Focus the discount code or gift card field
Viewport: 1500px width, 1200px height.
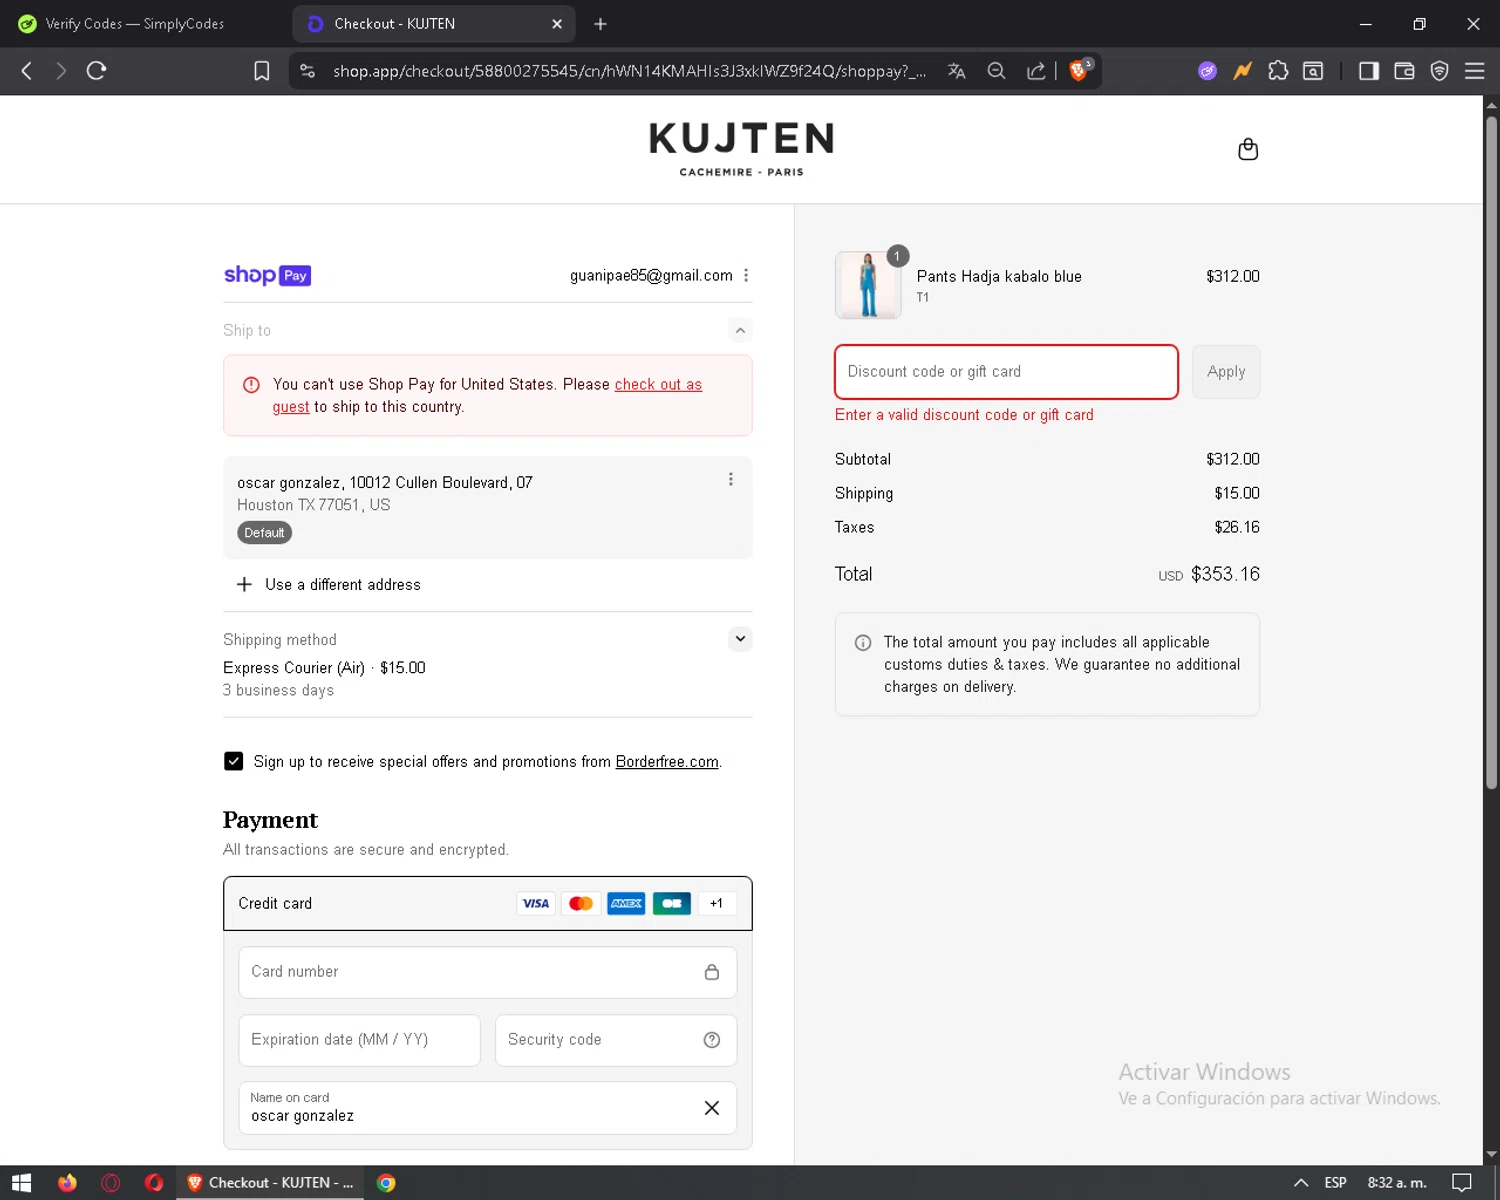tap(1006, 372)
